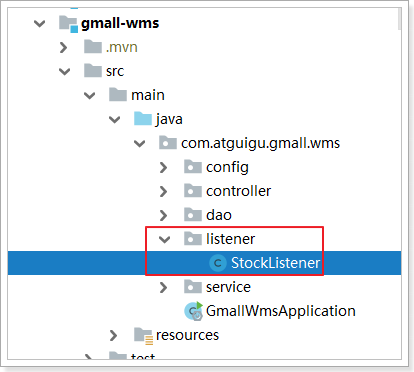Select the gmall-wms project label

point(120,24)
